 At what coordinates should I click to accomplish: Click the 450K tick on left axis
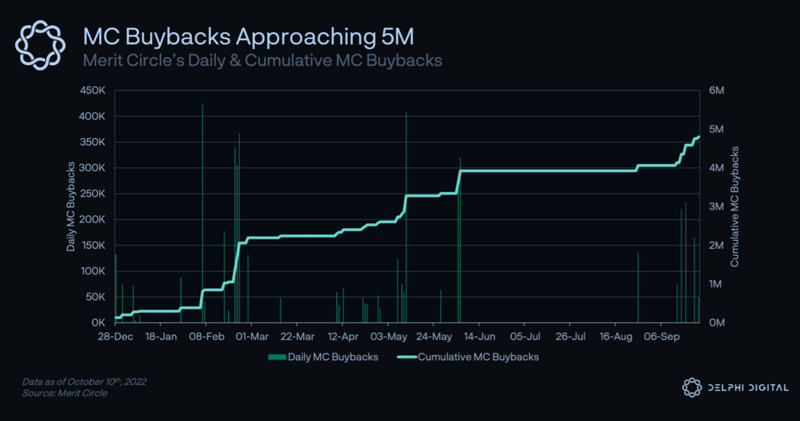[91, 90]
